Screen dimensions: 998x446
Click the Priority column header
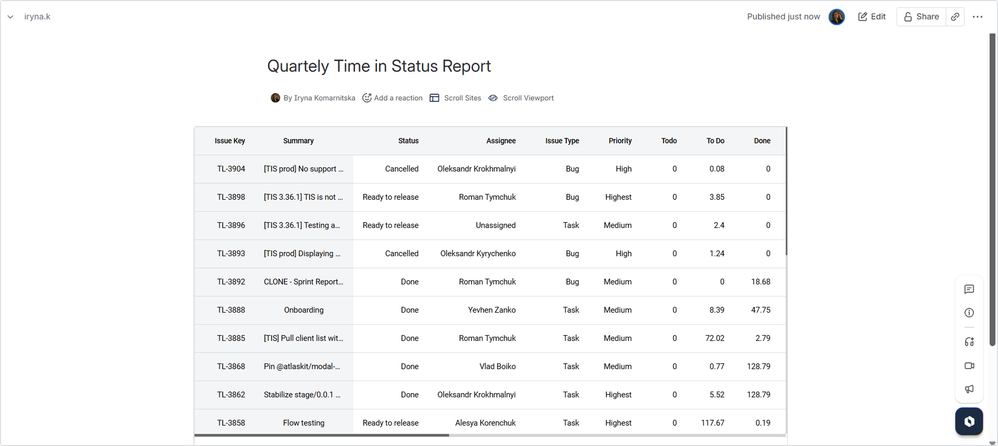(620, 141)
